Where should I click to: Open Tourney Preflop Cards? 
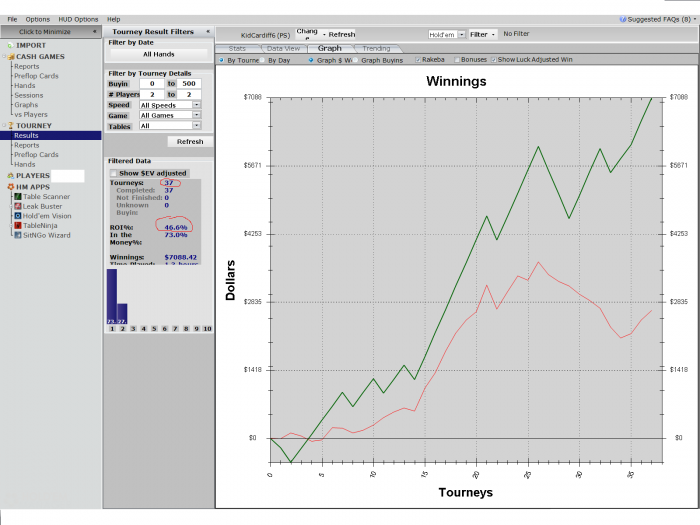(x=36, y=155)
